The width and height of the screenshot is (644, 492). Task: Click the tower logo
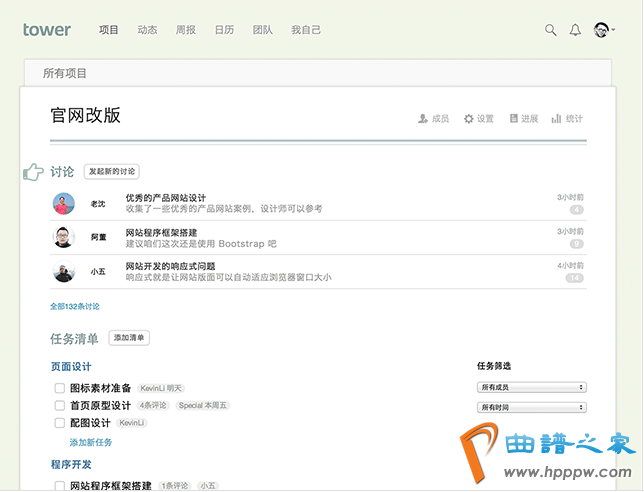pyautogui.click(x=47, y=30)
